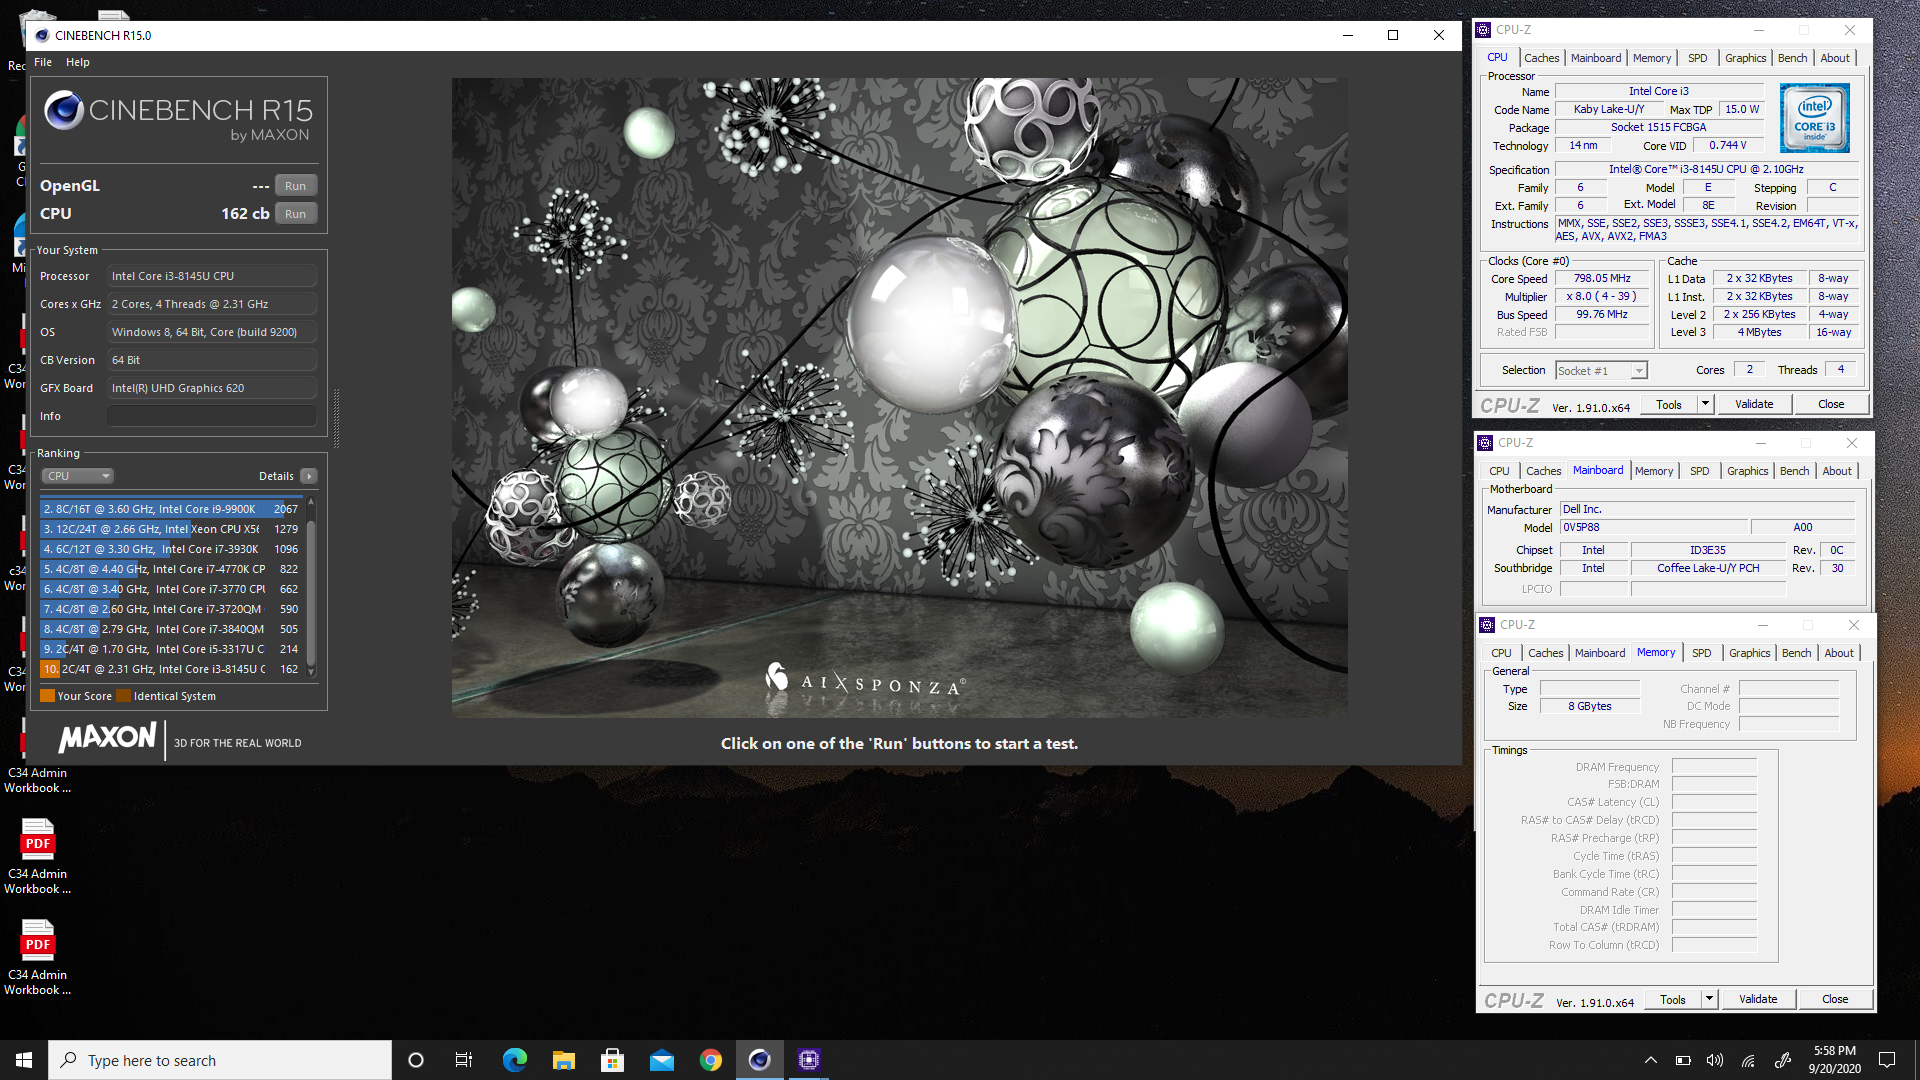The width and height of the screenshot is (1920, 1080).
Task: Click Close button in bottom CPU-Z window
Action: 1834,1000
